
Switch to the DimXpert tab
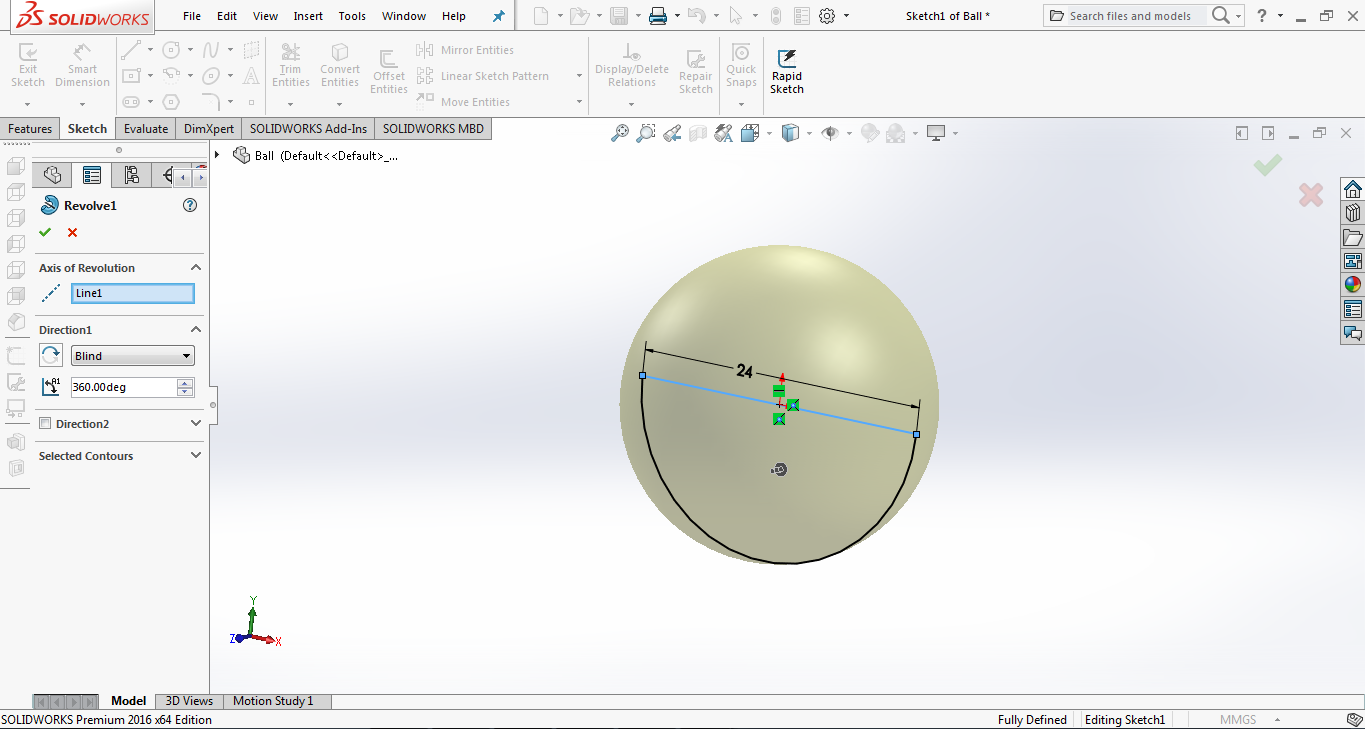tap(209, 128)
